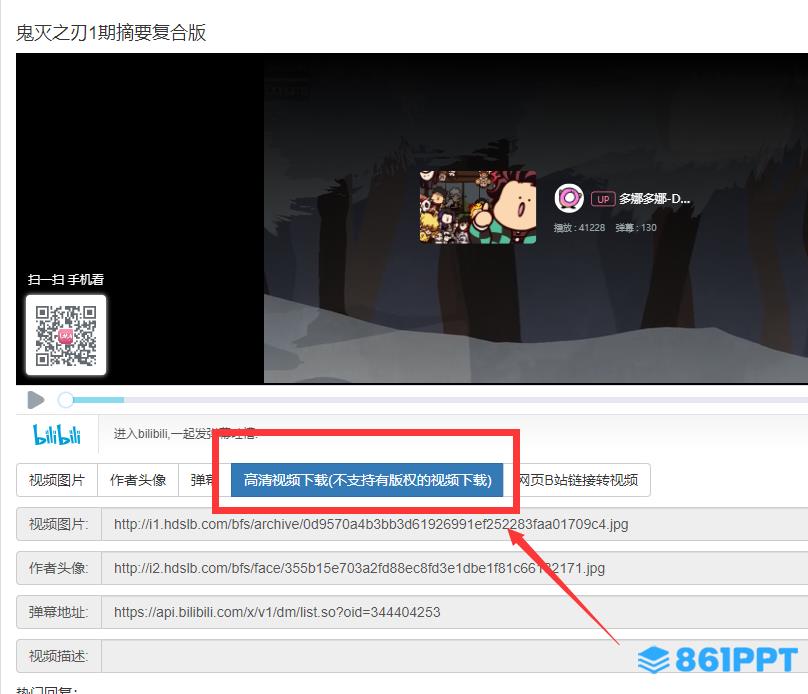Viewport: 808px width, 694px height.
Task: Click the 视频图片 URL input field
Action: [454, 524]
